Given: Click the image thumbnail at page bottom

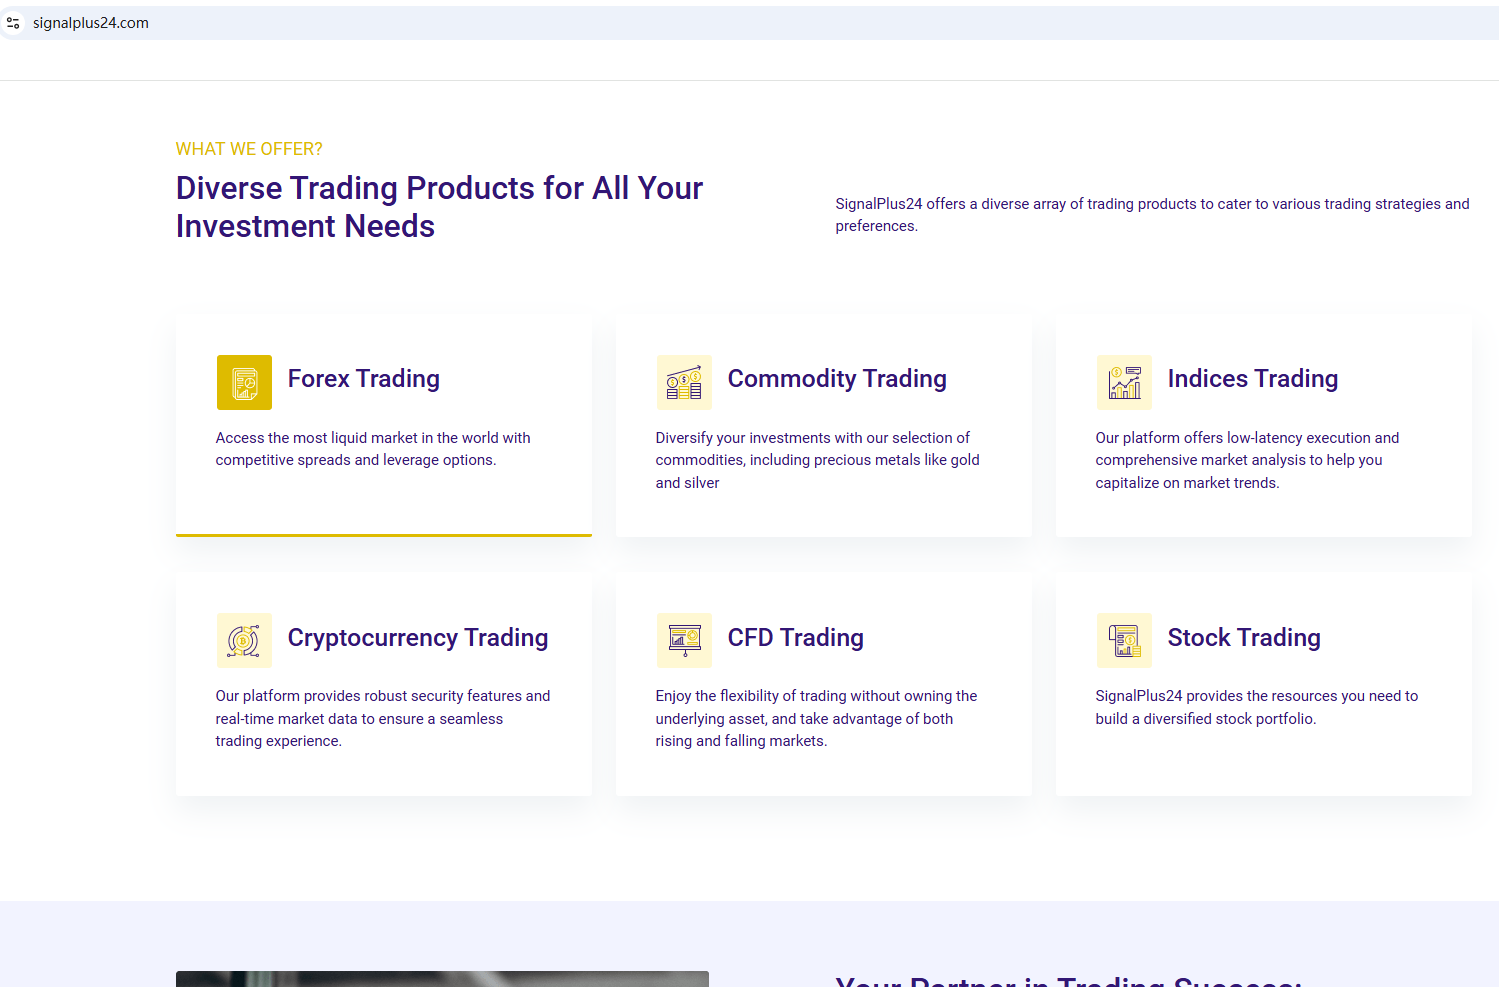Looking at the screenshot, I should [442, 978].
